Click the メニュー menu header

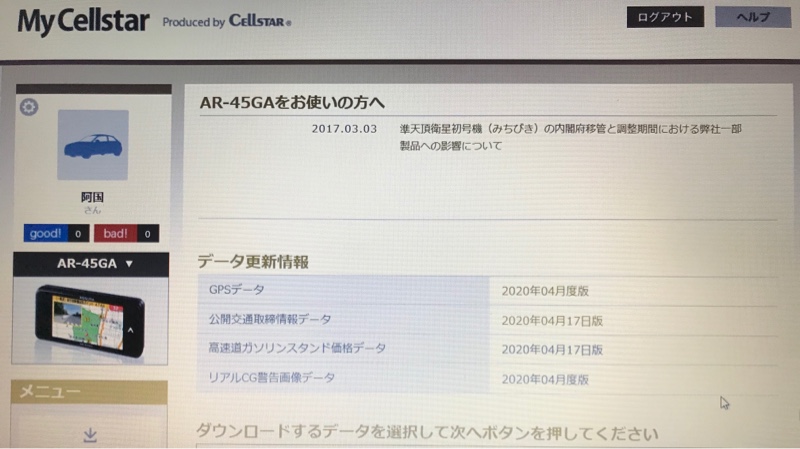(89, 392)
